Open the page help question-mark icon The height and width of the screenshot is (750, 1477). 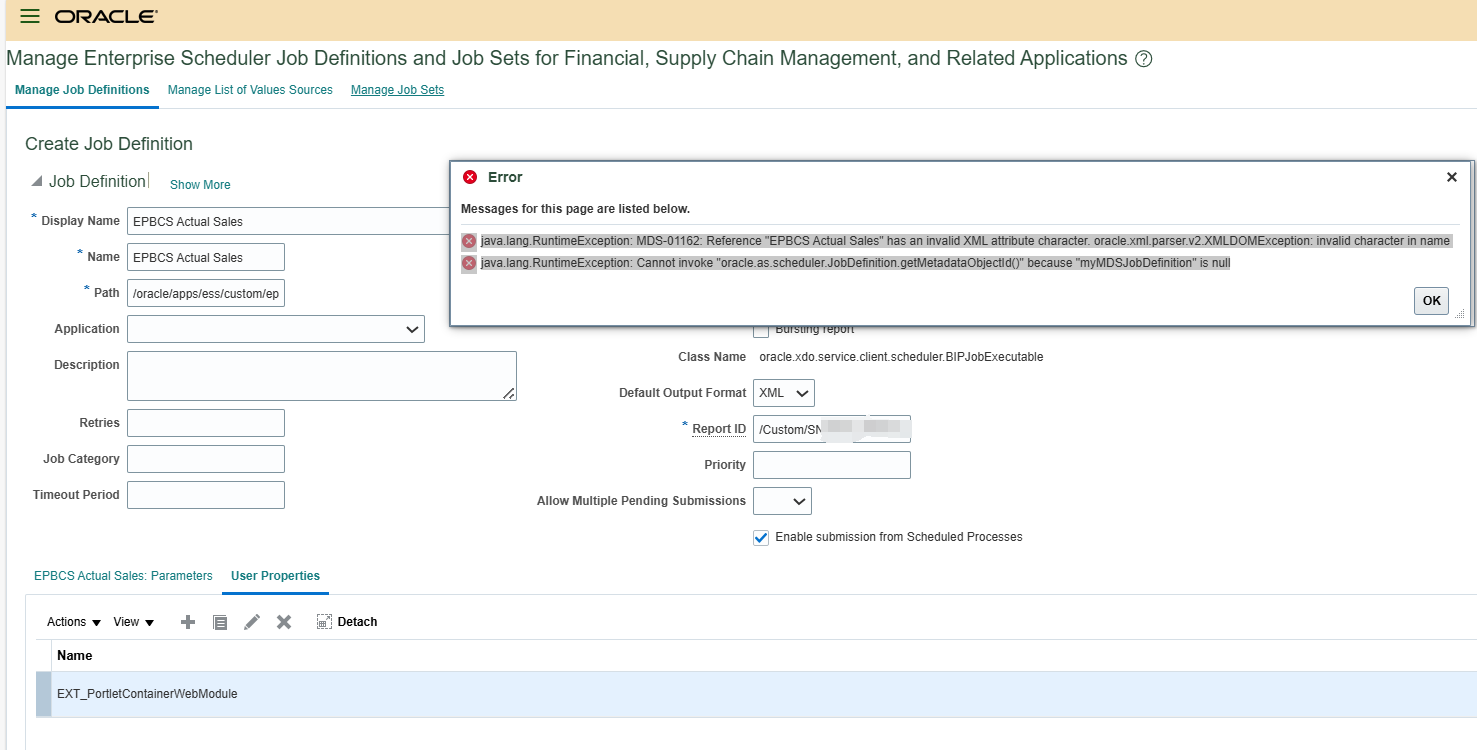[x=1144, y=59]
